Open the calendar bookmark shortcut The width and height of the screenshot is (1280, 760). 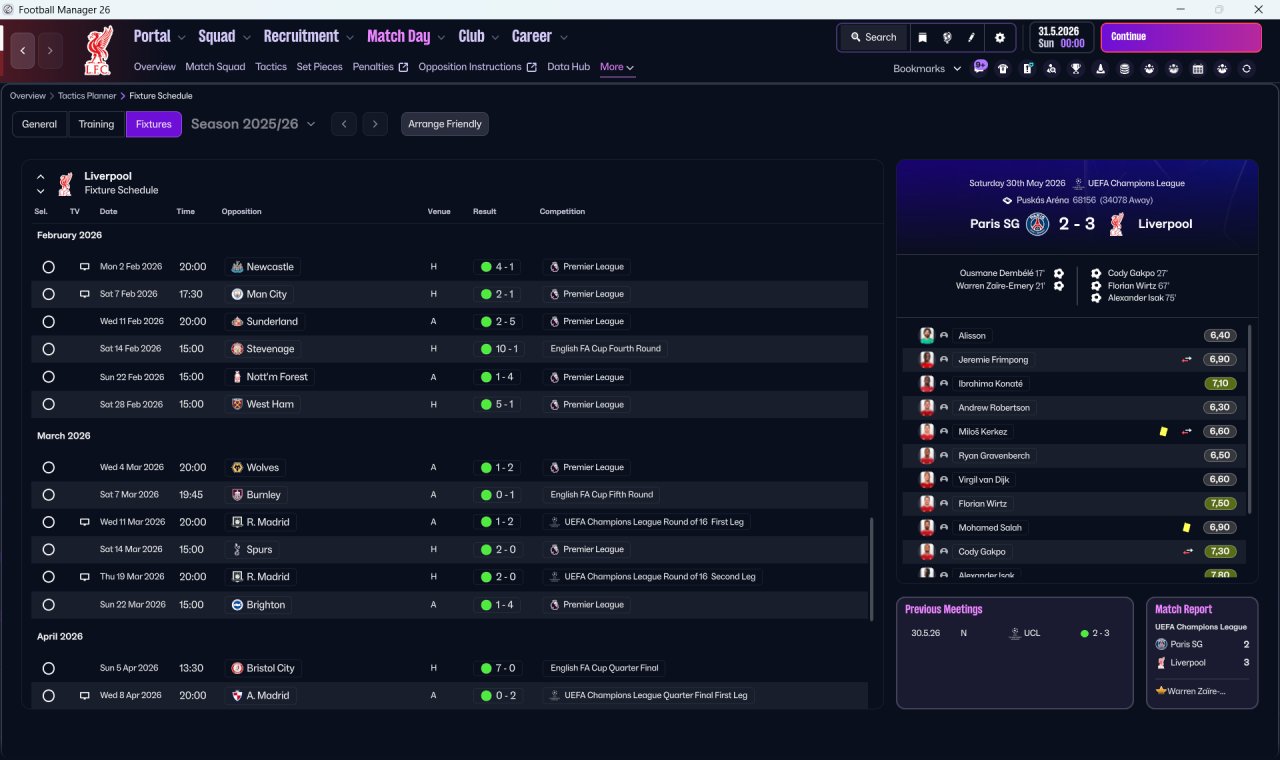pyautogui.click(x=1198, y=68)
